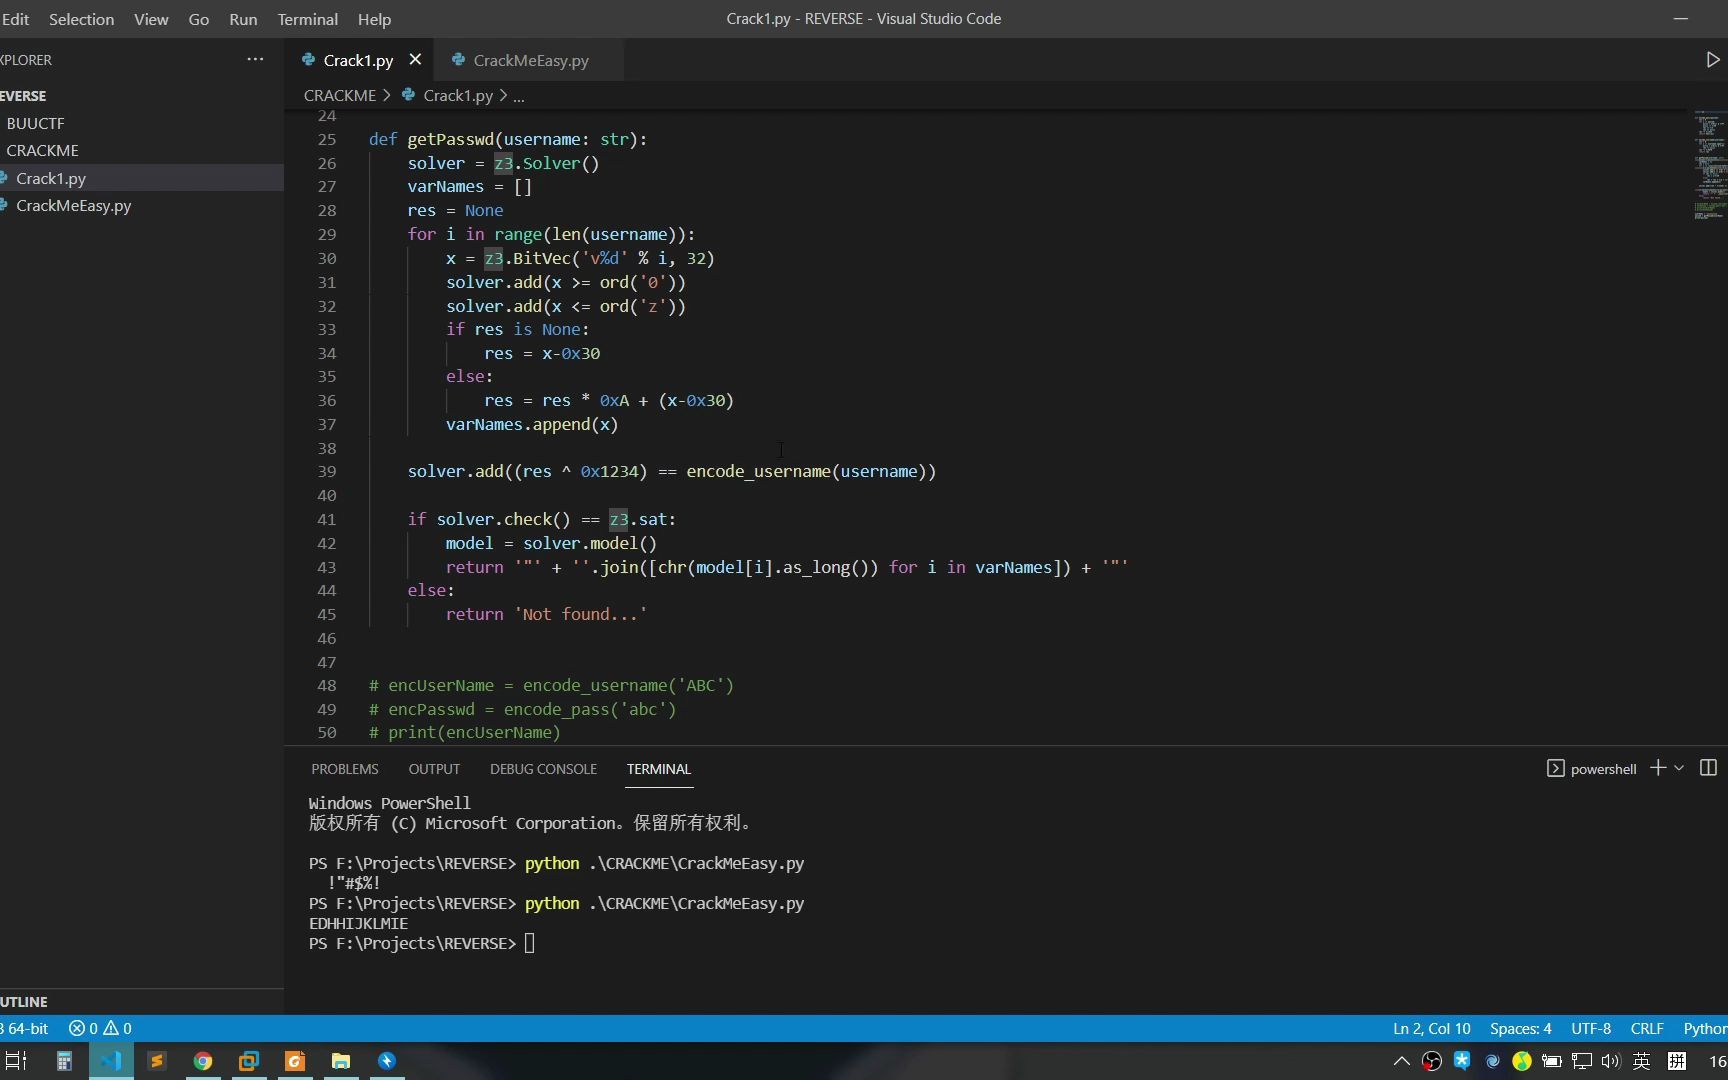Click the terminal prompt input area
Image resolution: width=1728 pixels, height=1080 pixels.
[530, 943]
